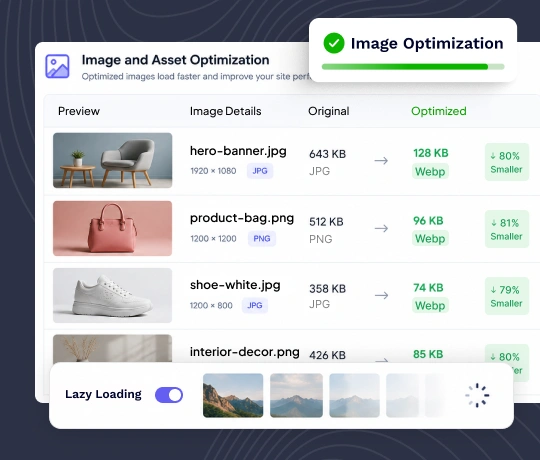Select the second lazy-loaded mountain thumbnail
The width and height of the screenshot is (540, 460).
297,395
